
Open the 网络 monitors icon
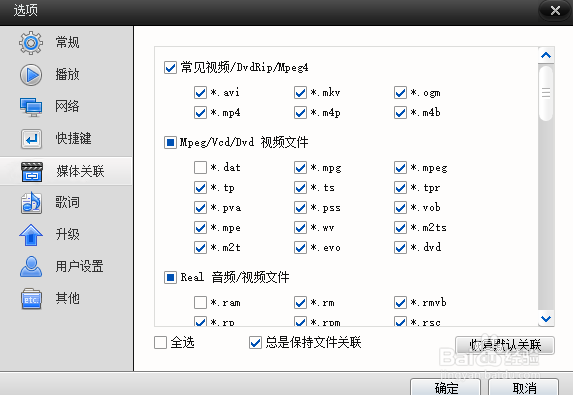click(x=31, y=107)
